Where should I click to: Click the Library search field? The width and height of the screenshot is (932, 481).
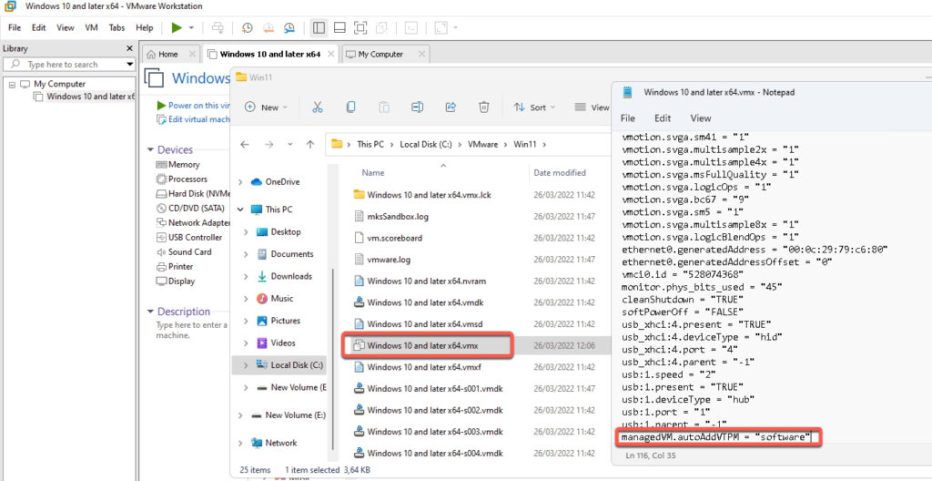(63, 64)
